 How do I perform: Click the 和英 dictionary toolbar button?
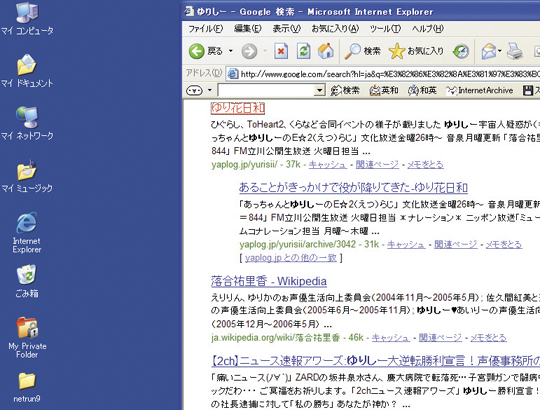422,91
